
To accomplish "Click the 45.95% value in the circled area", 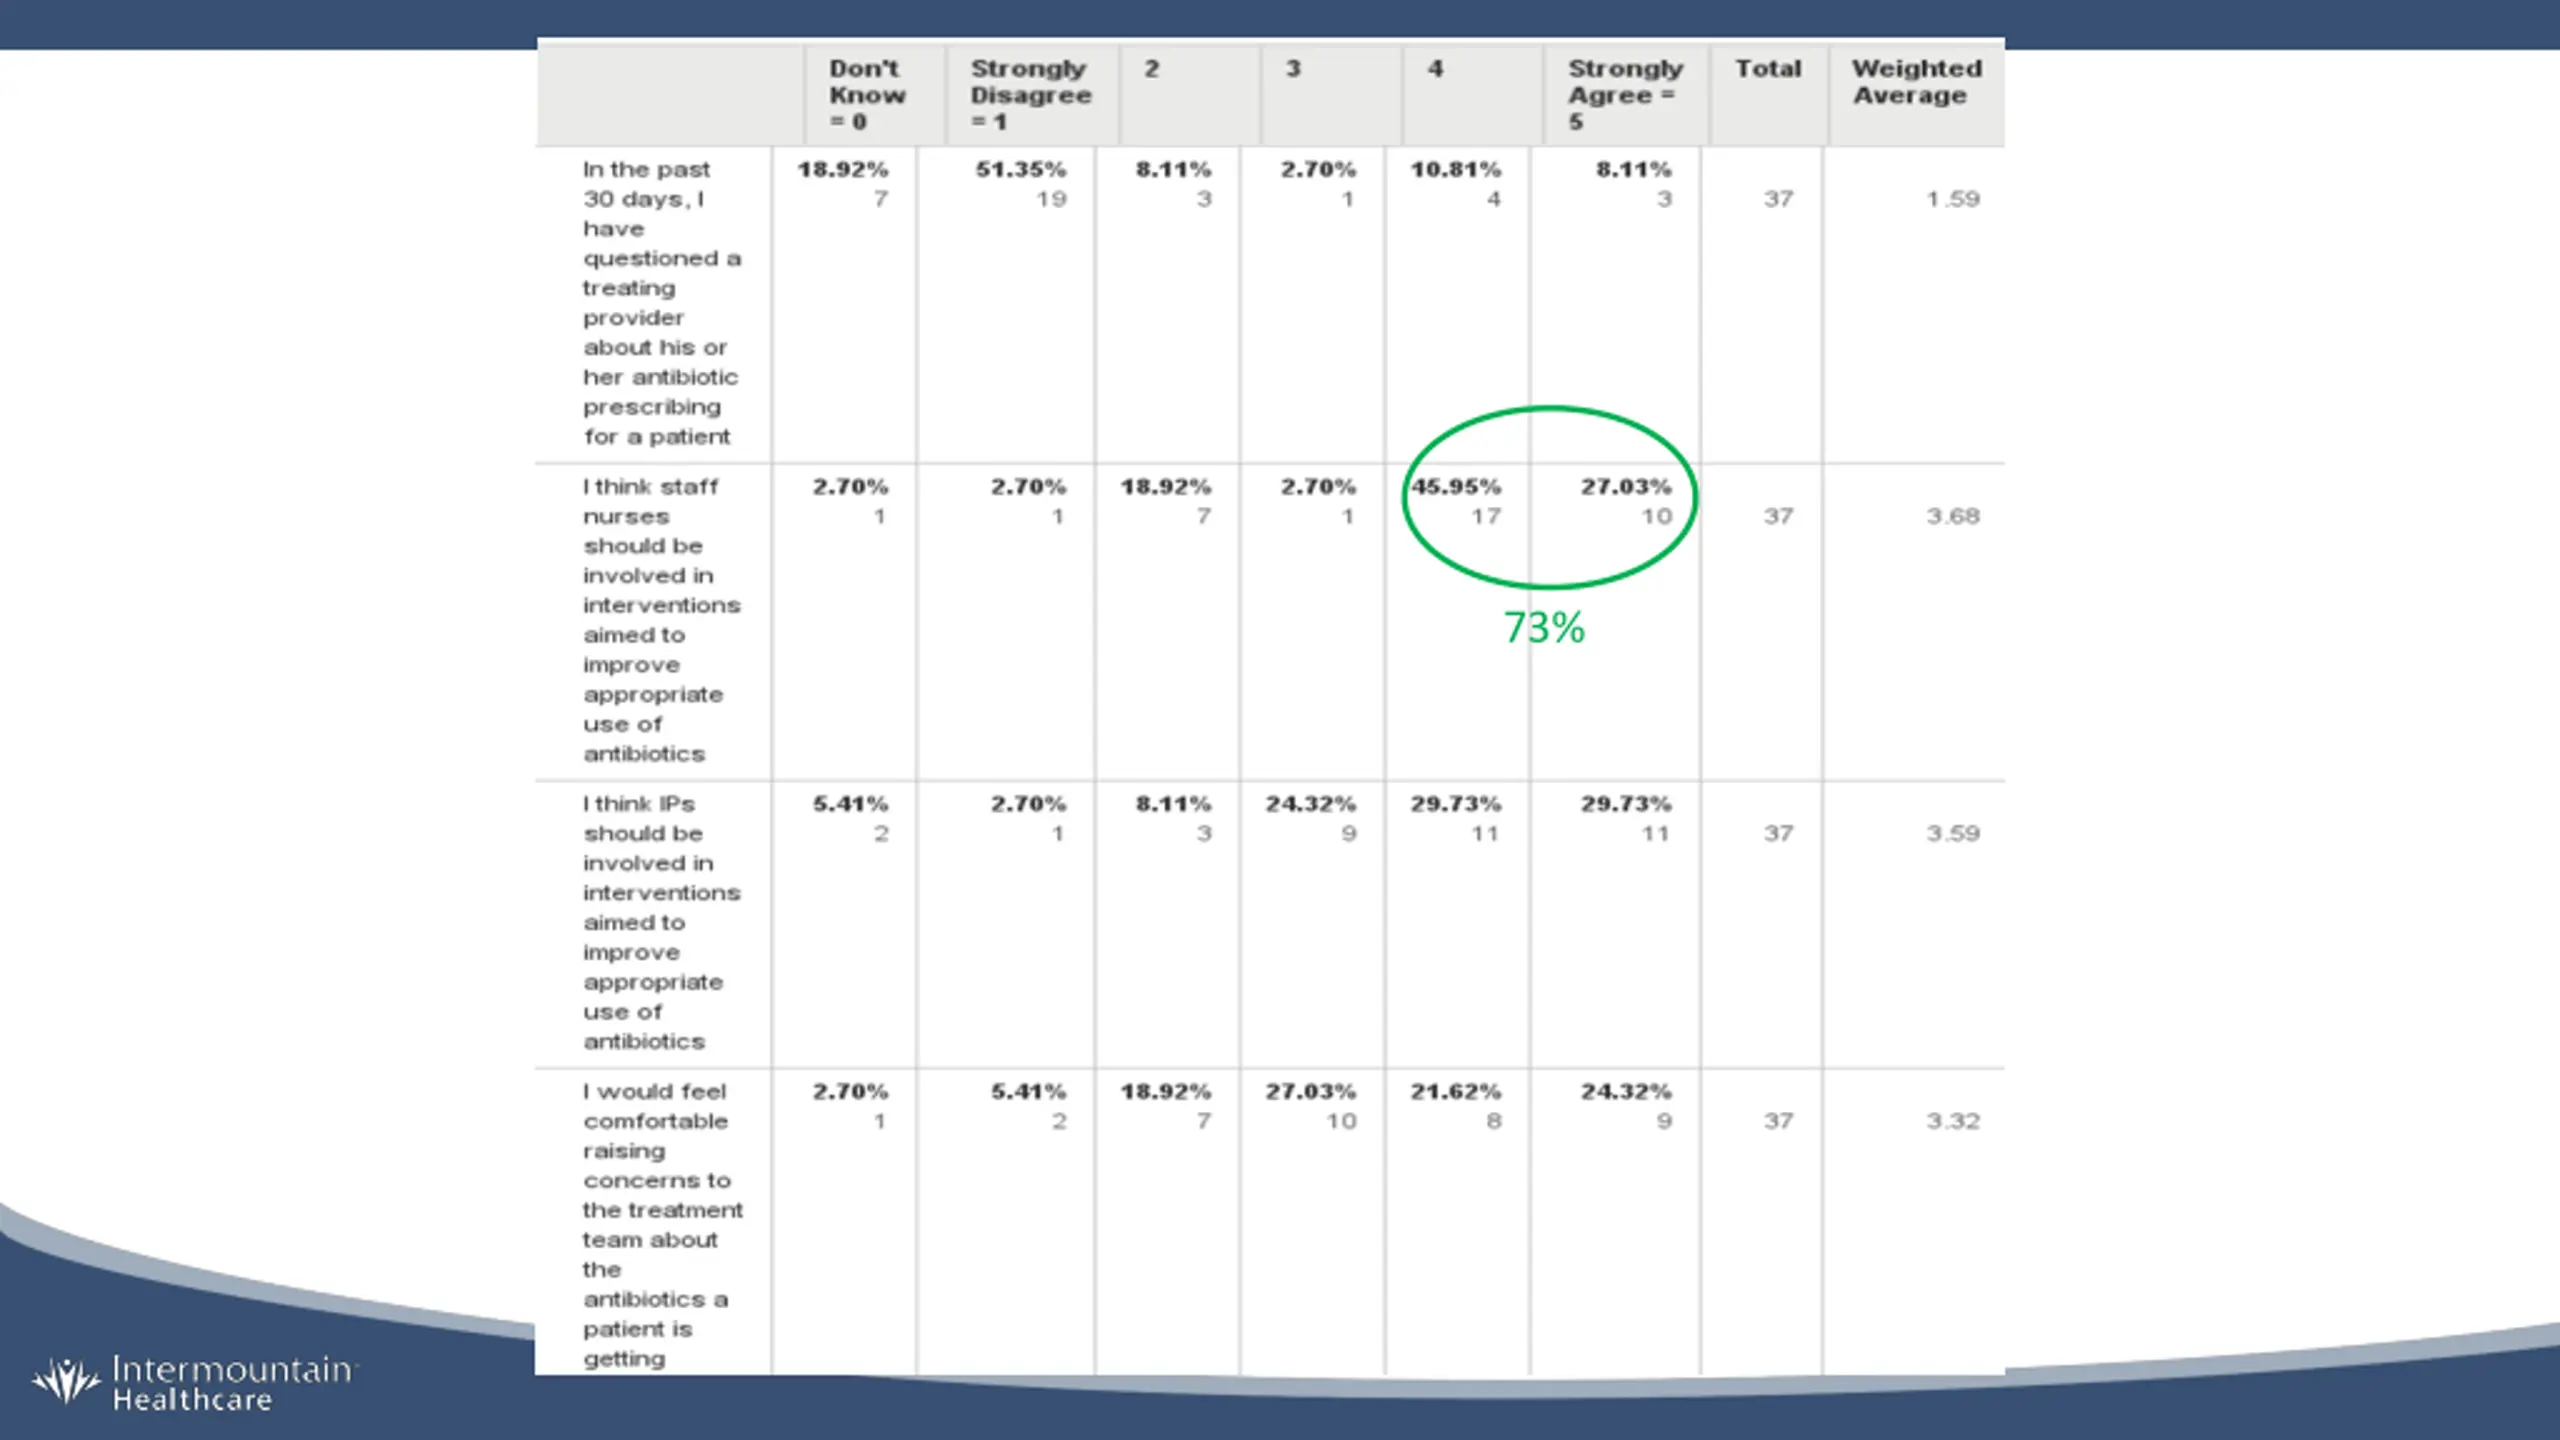I will coord(1456,487).
